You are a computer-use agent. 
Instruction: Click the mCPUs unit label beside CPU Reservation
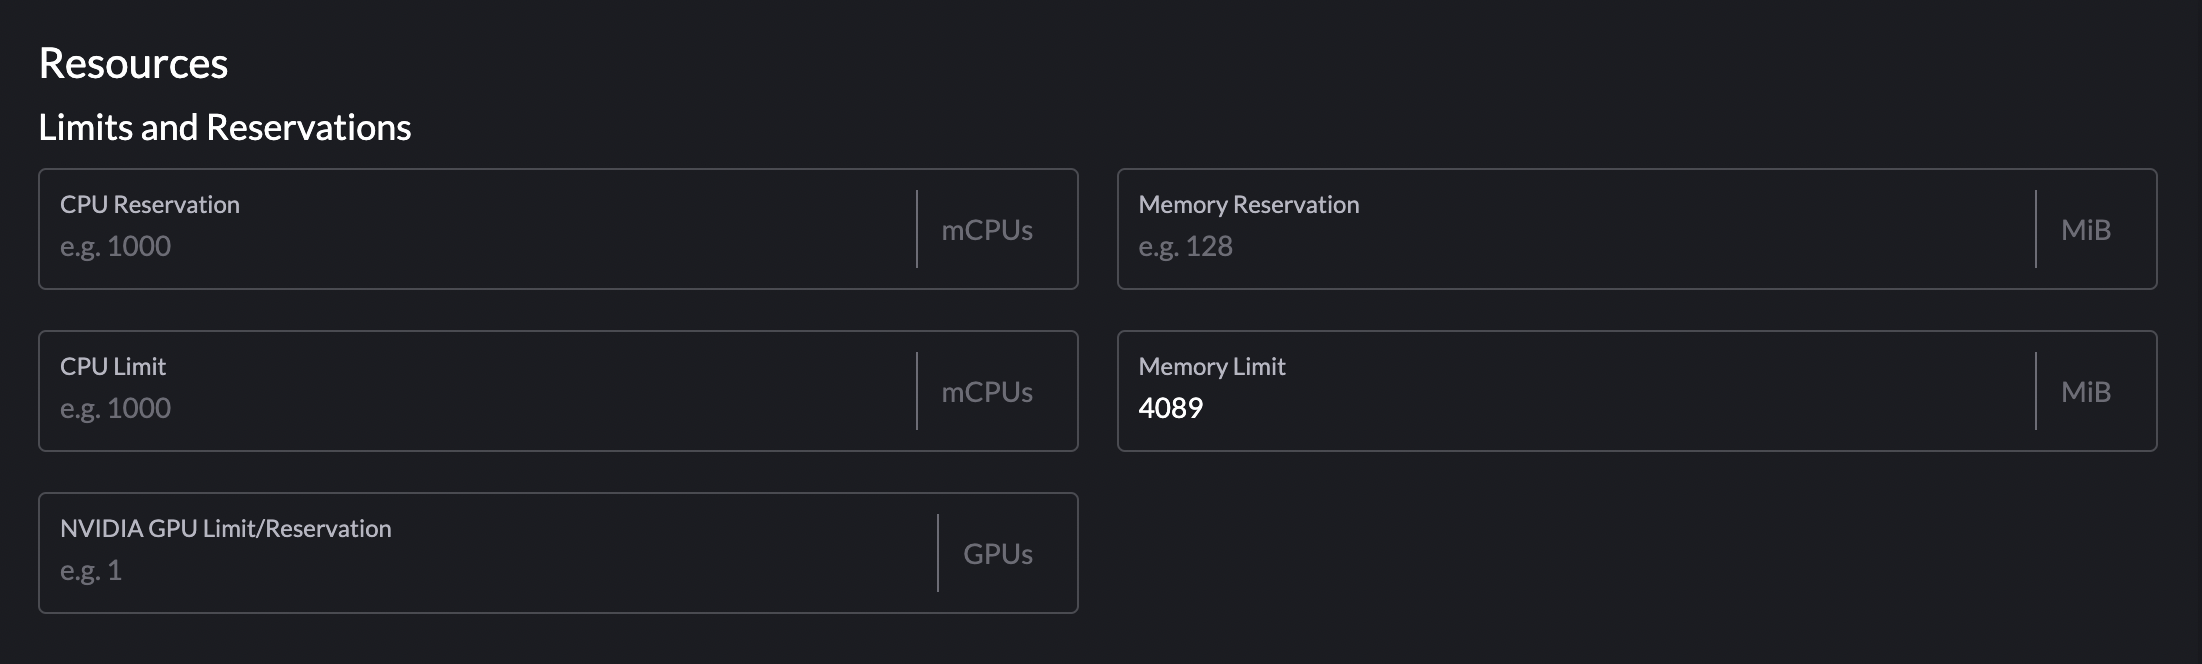986,229
